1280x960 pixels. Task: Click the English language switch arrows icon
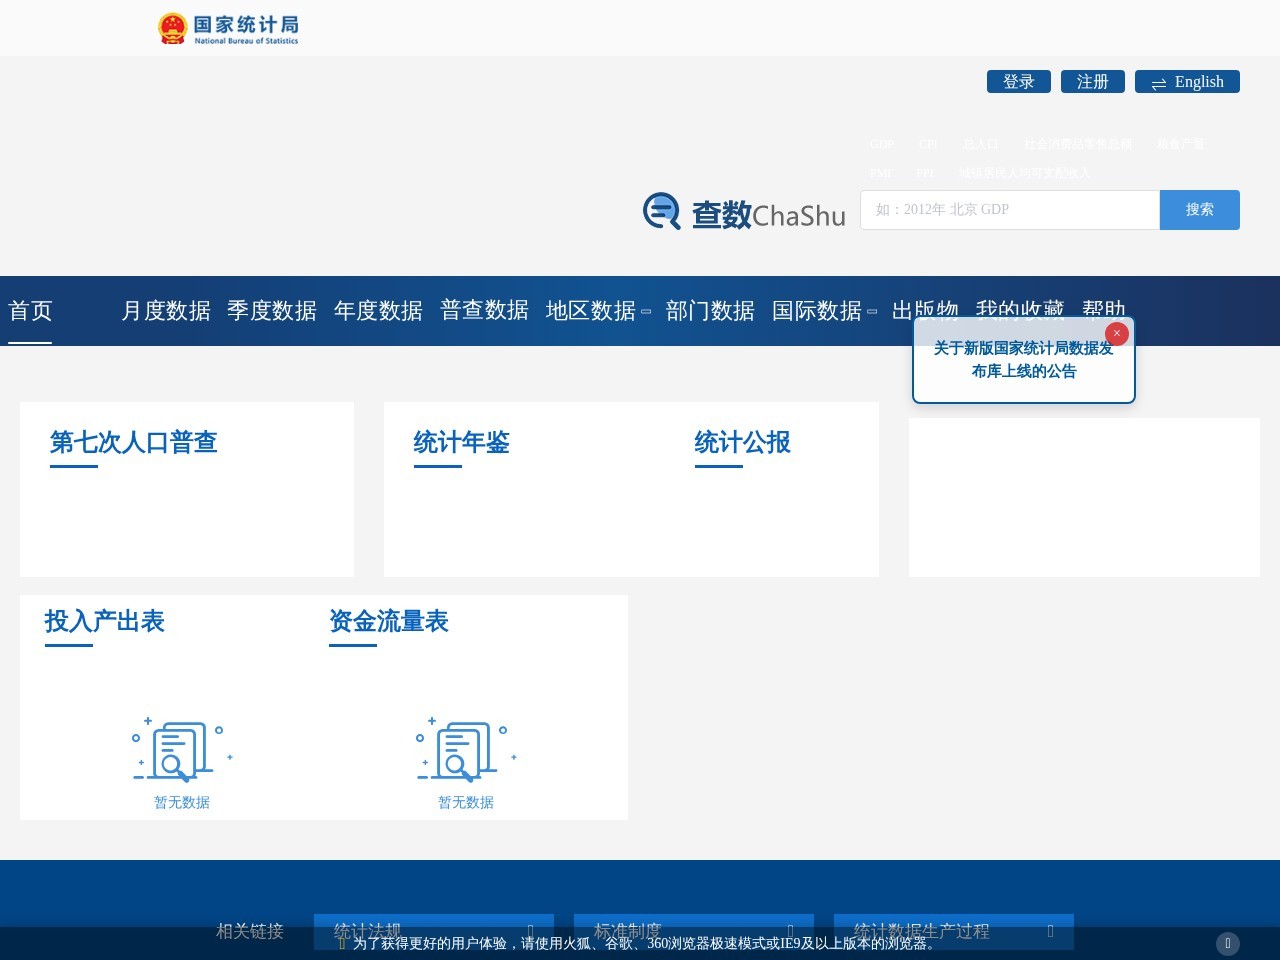pyautogui.click(x=1159, y=83)
